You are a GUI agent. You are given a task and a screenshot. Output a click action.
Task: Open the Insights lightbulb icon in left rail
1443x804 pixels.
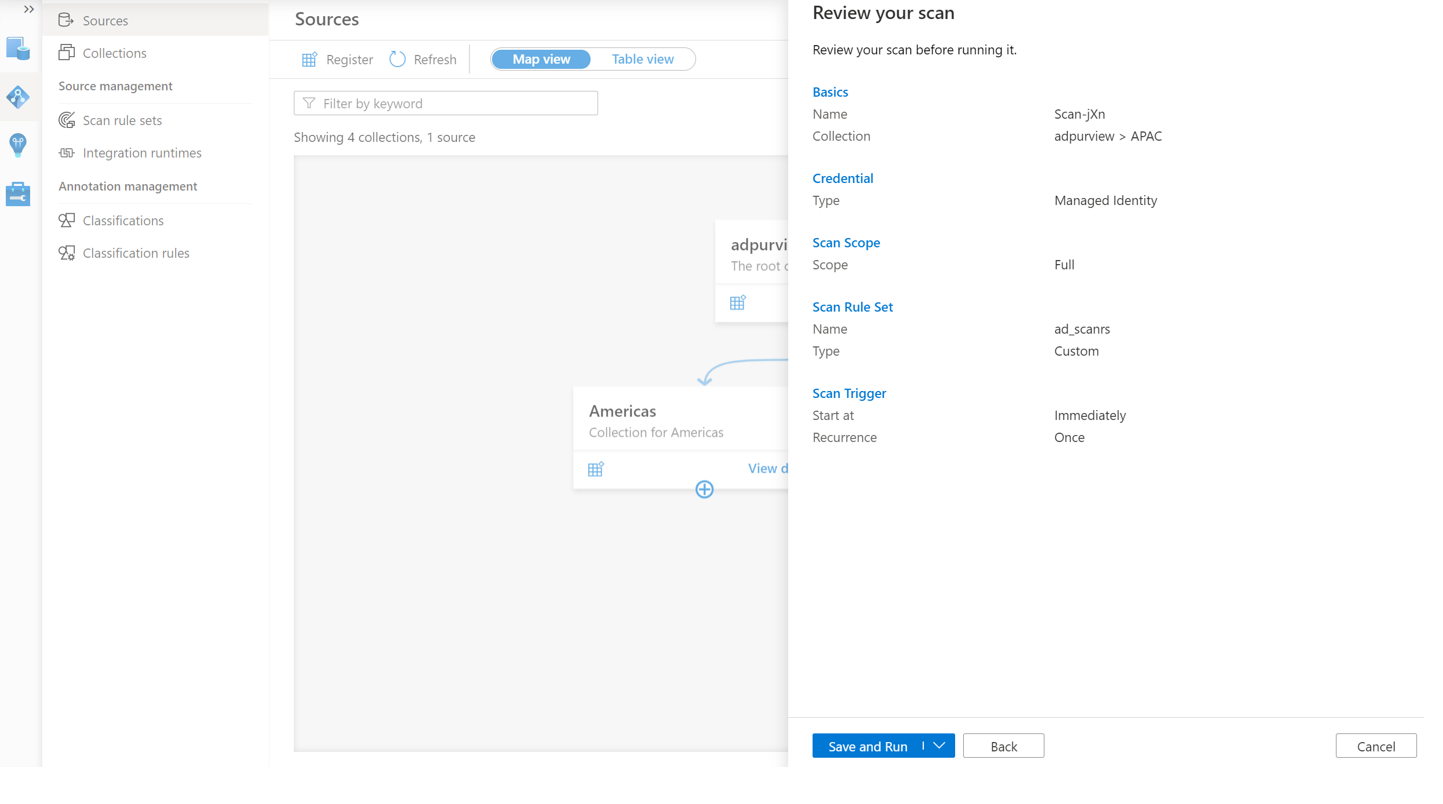point(18,145)
